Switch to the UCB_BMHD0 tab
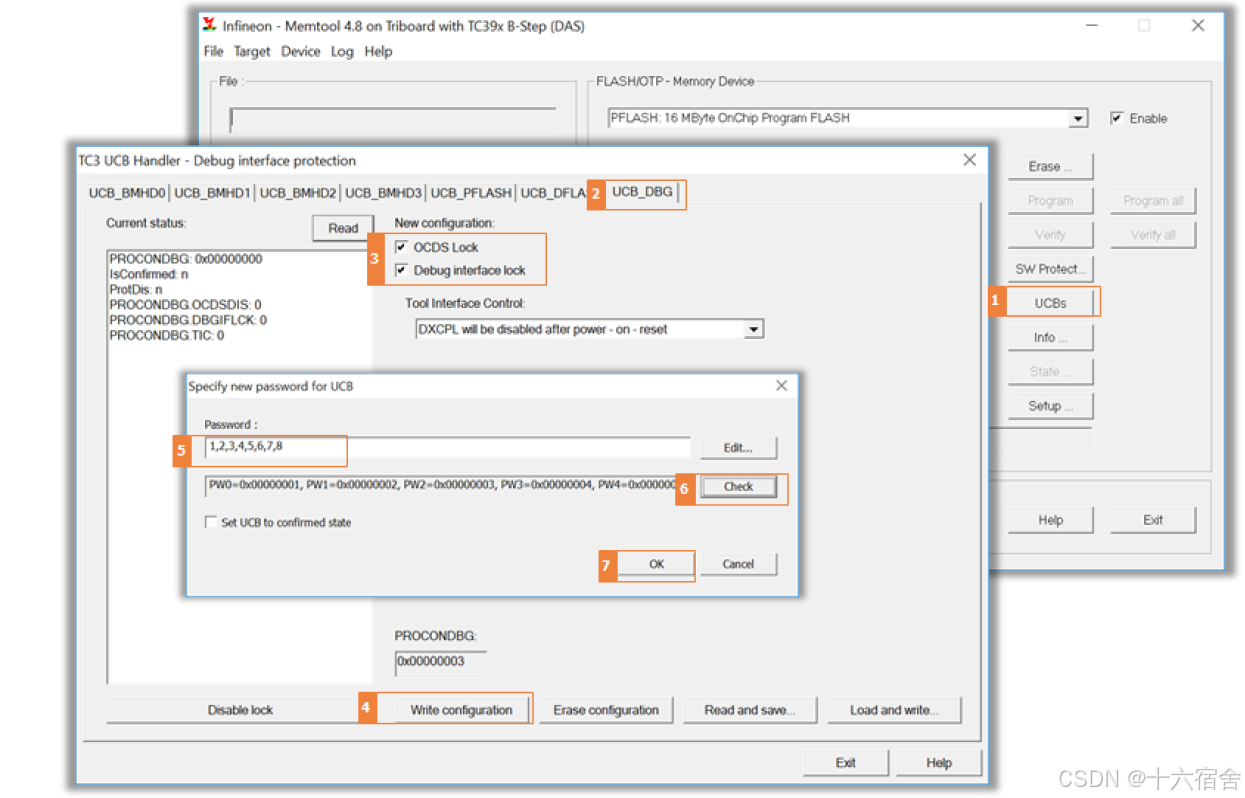Screen dimensions: 1245x798 126,192
